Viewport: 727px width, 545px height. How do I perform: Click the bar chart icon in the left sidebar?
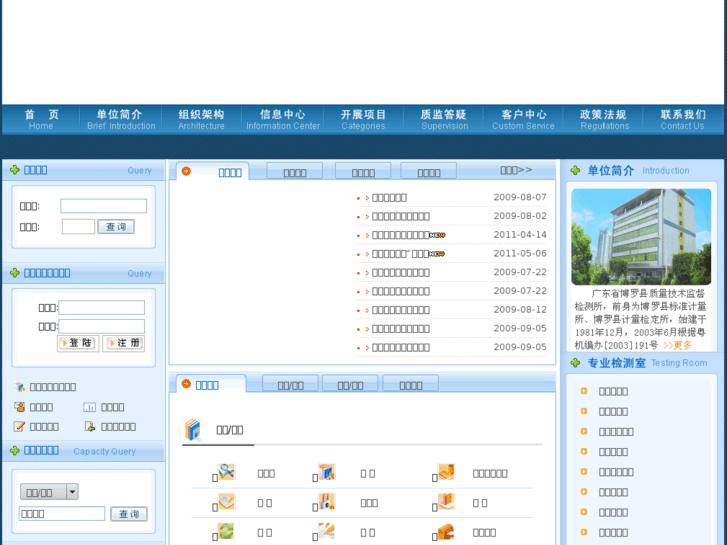89,407
